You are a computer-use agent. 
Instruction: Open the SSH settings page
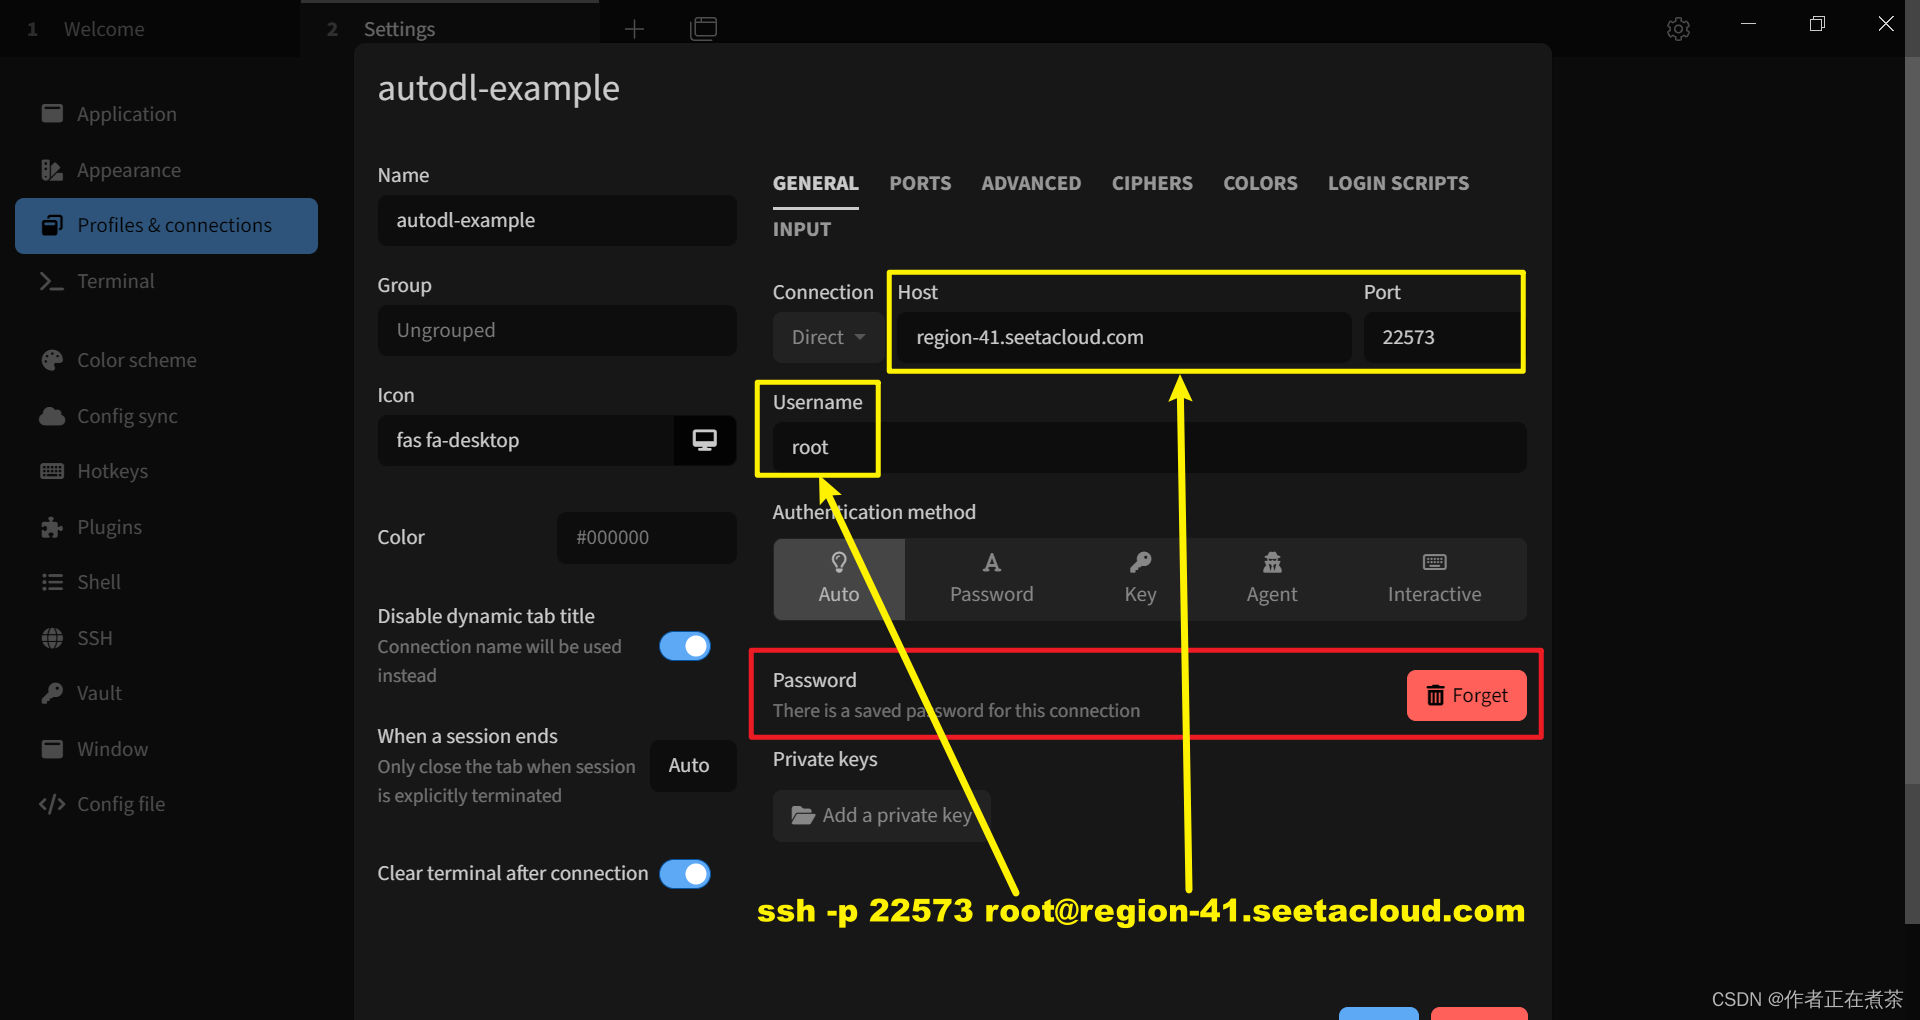(x=166, y=638)
